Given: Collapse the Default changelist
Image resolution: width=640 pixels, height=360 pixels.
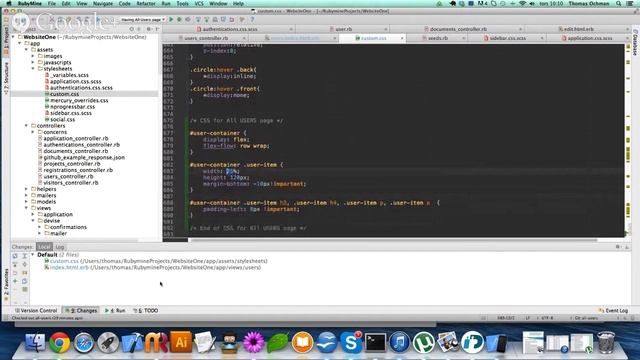Looking at the screenshot, I should click(33, 255).
